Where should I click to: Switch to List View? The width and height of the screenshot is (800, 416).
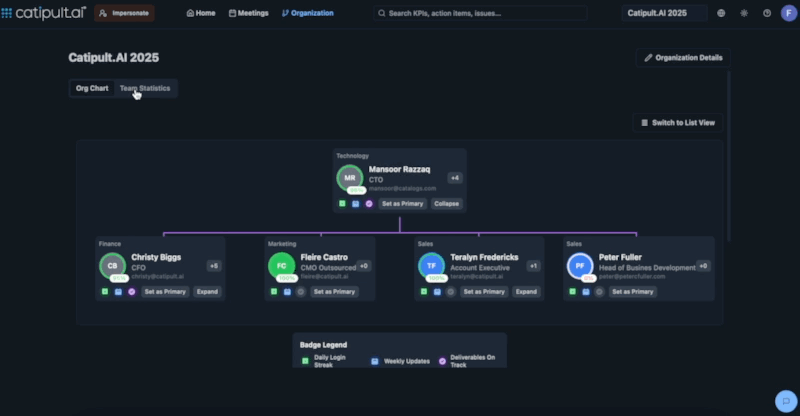[x=677, y=122]
